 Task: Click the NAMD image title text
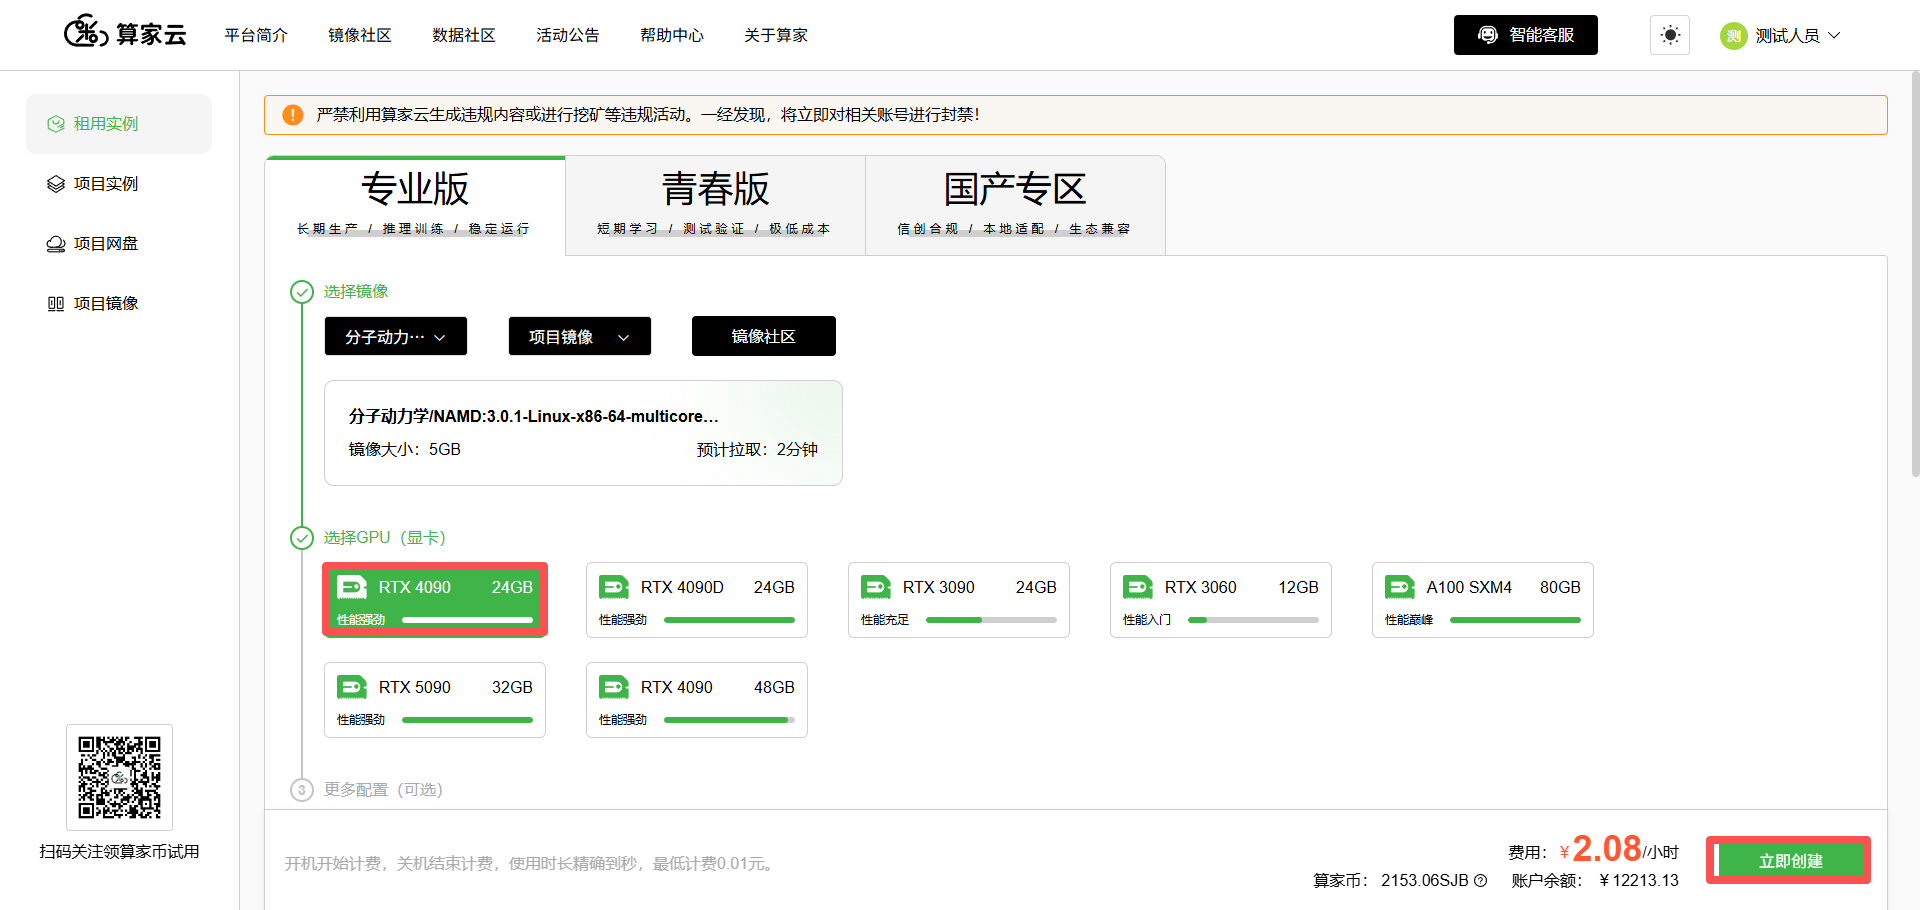coord(533,416)
